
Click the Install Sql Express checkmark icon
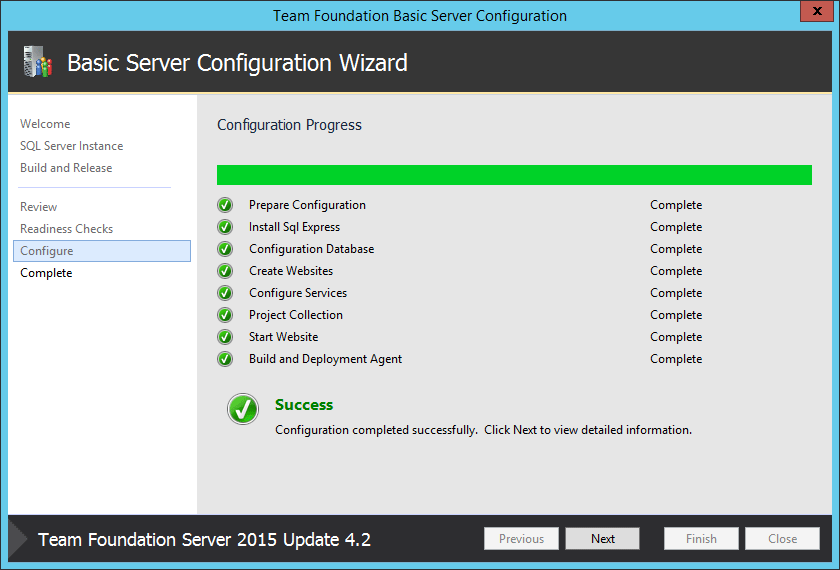pyautogui.click(x=224, y=227)
